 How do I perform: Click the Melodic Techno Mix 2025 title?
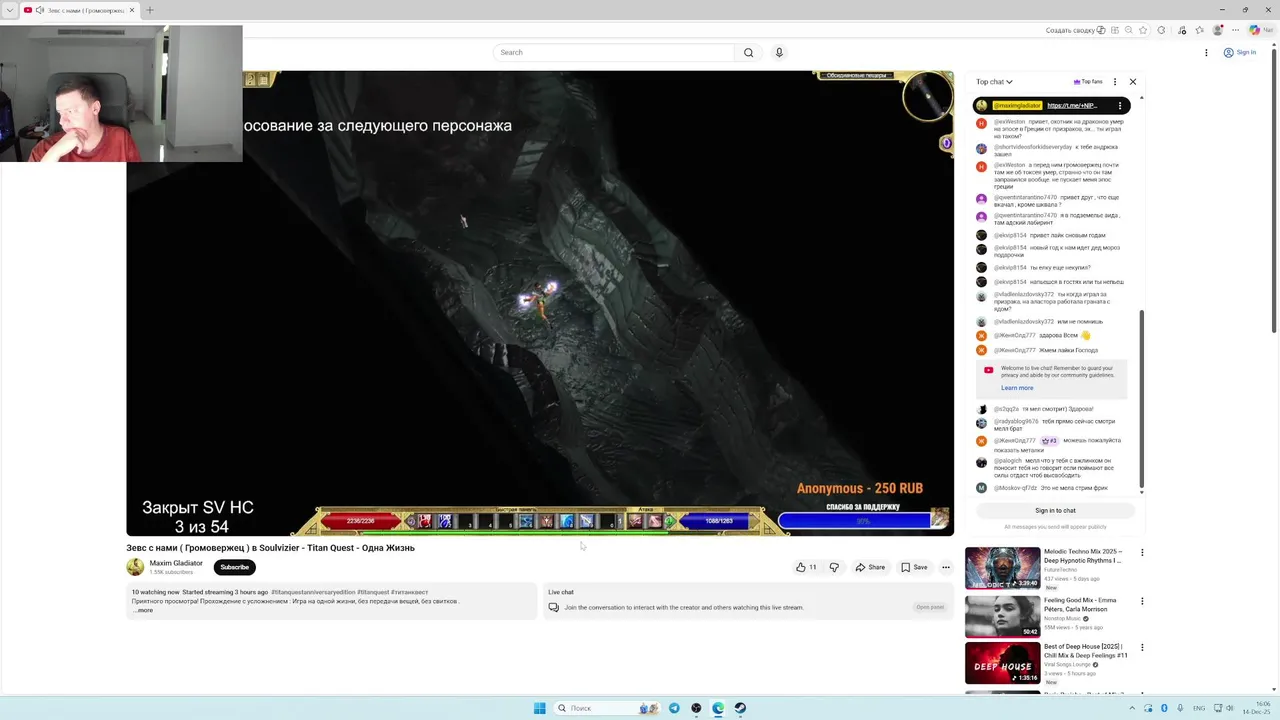point(1083,556)
